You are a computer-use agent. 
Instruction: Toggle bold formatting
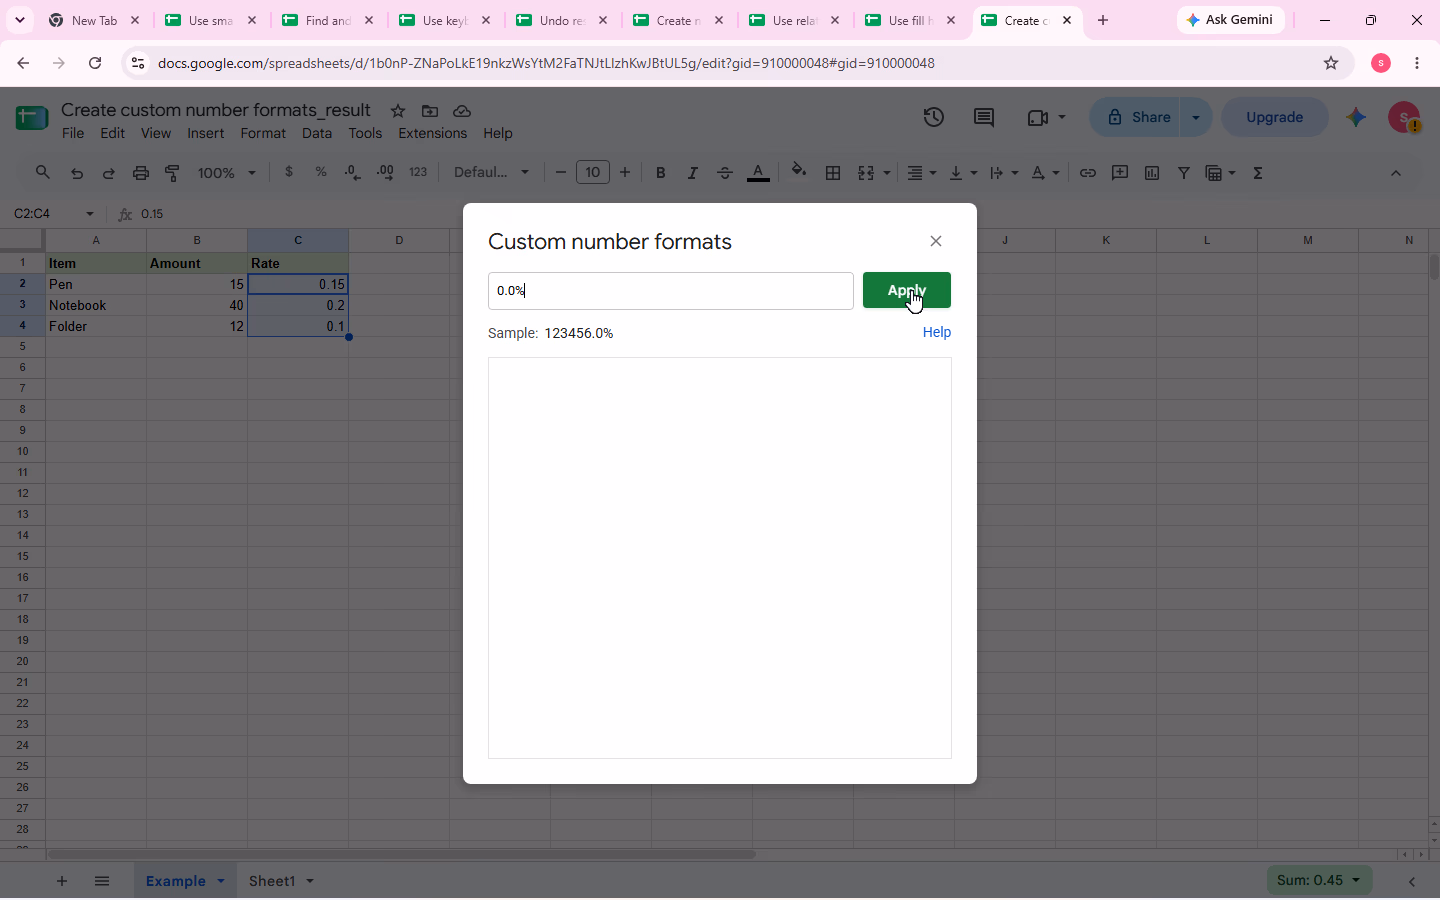click(x=661, y=173)
